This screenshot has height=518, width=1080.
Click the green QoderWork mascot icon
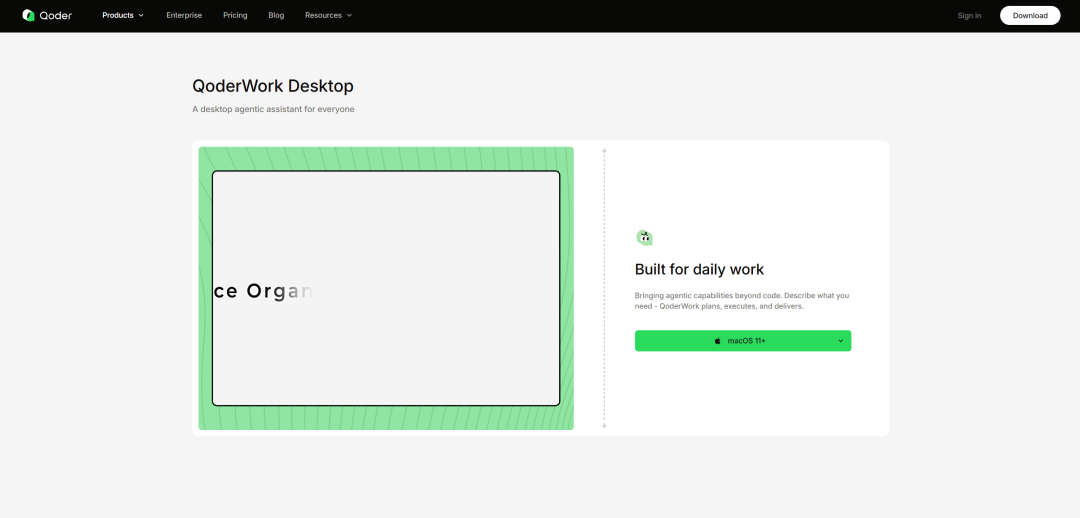[x=644, y=238]
